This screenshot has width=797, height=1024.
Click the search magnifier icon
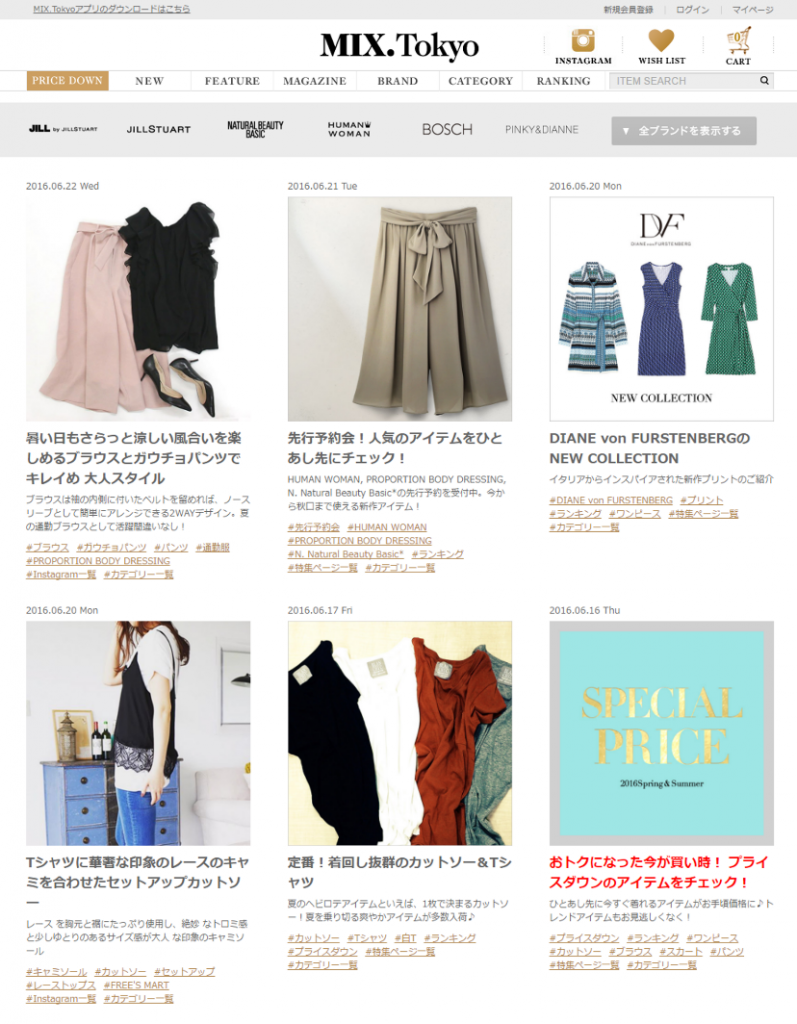(x=764, y=80)
